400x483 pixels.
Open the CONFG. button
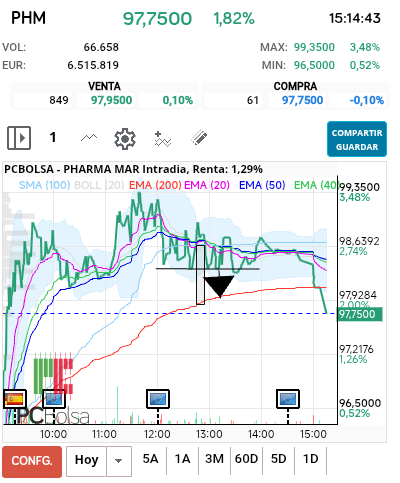click(x=32, y=461)
